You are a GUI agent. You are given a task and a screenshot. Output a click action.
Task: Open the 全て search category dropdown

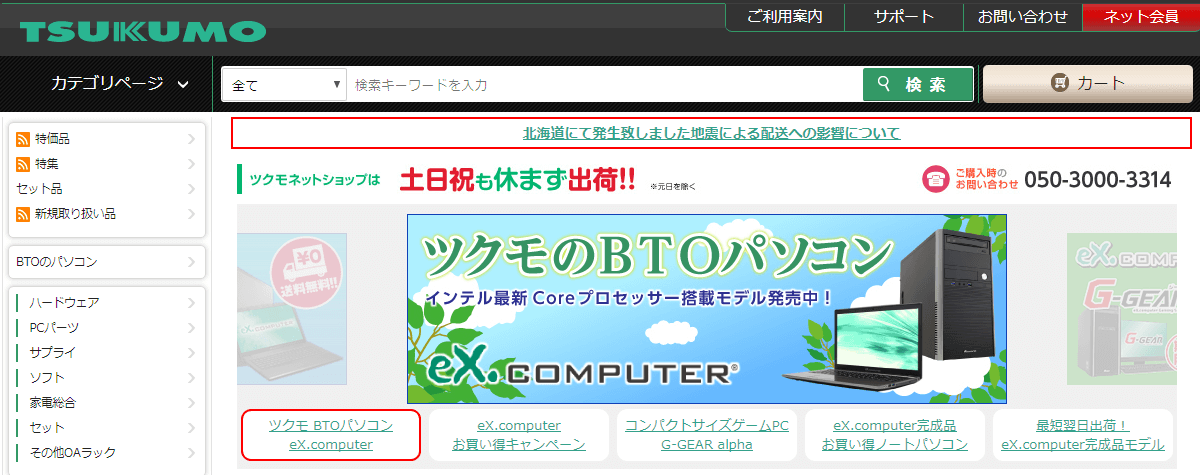pyautogui.click(x=284, y=85)
